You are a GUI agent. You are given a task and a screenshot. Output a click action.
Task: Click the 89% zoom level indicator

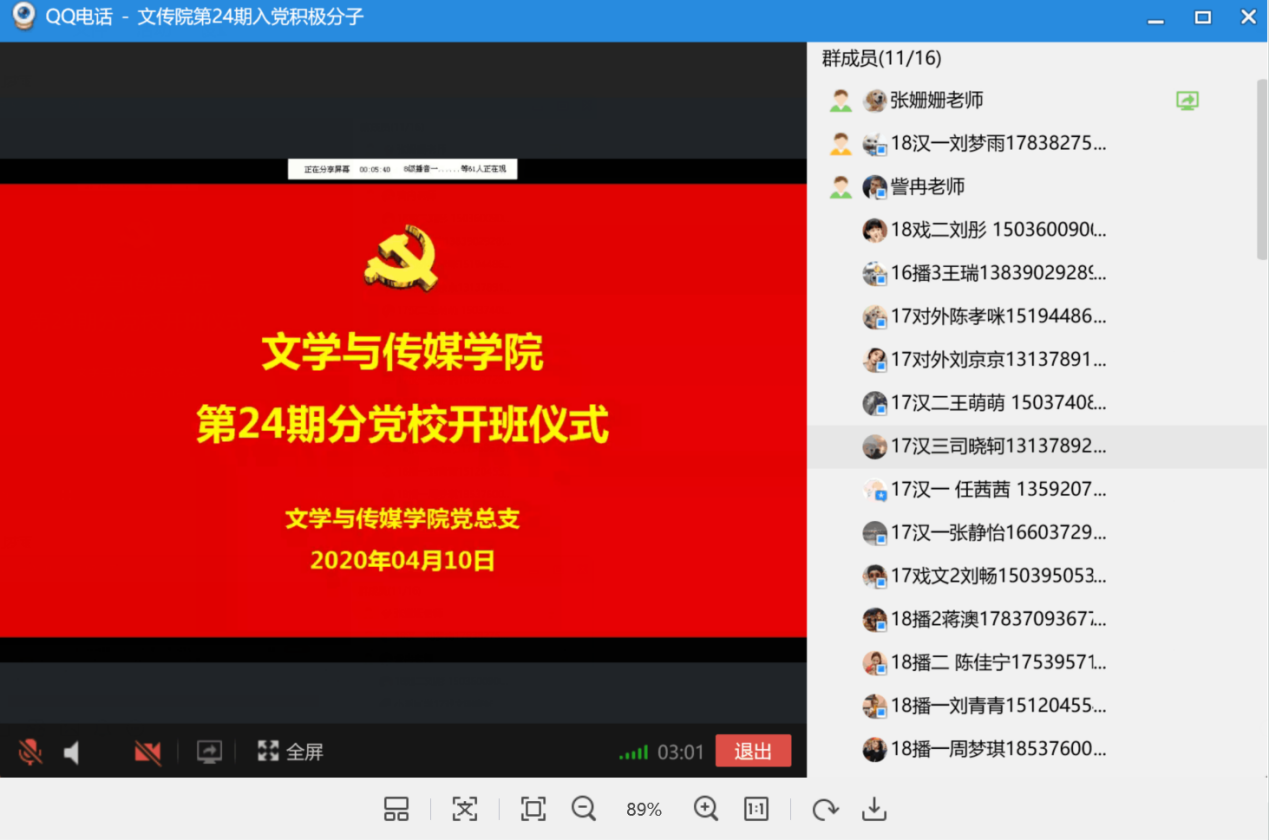(644, 810)
